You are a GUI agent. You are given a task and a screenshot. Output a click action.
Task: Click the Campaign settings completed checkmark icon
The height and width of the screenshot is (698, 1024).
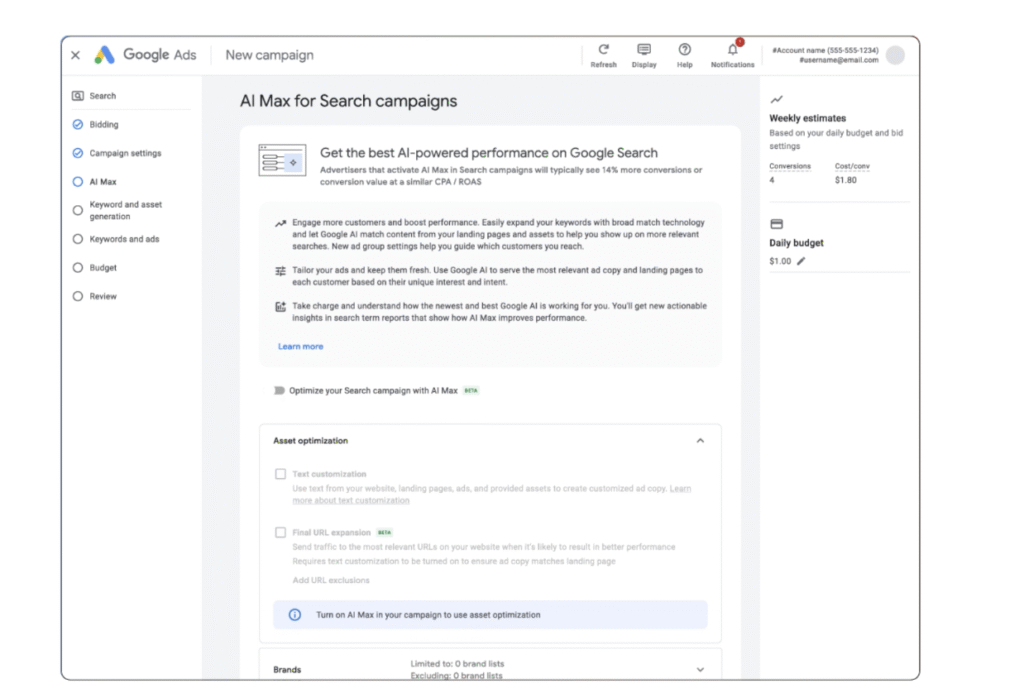[x=78, y=153]
